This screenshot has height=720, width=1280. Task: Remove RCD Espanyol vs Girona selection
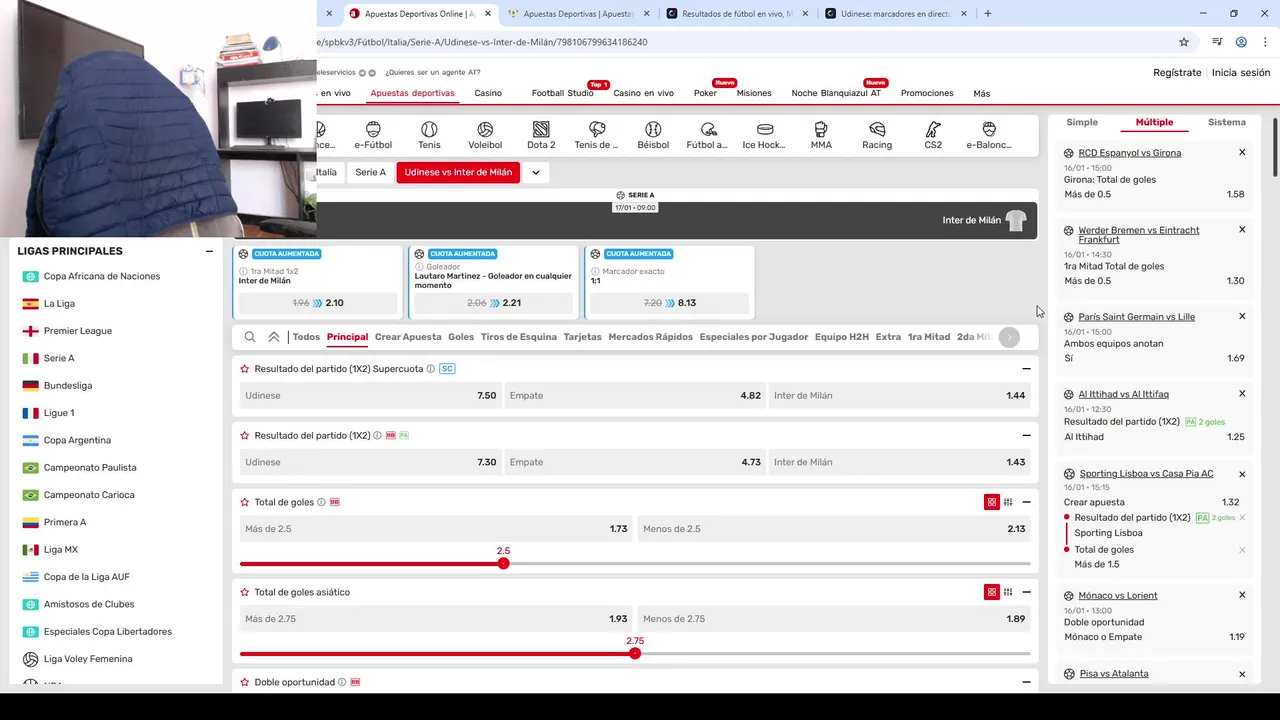1242,152
